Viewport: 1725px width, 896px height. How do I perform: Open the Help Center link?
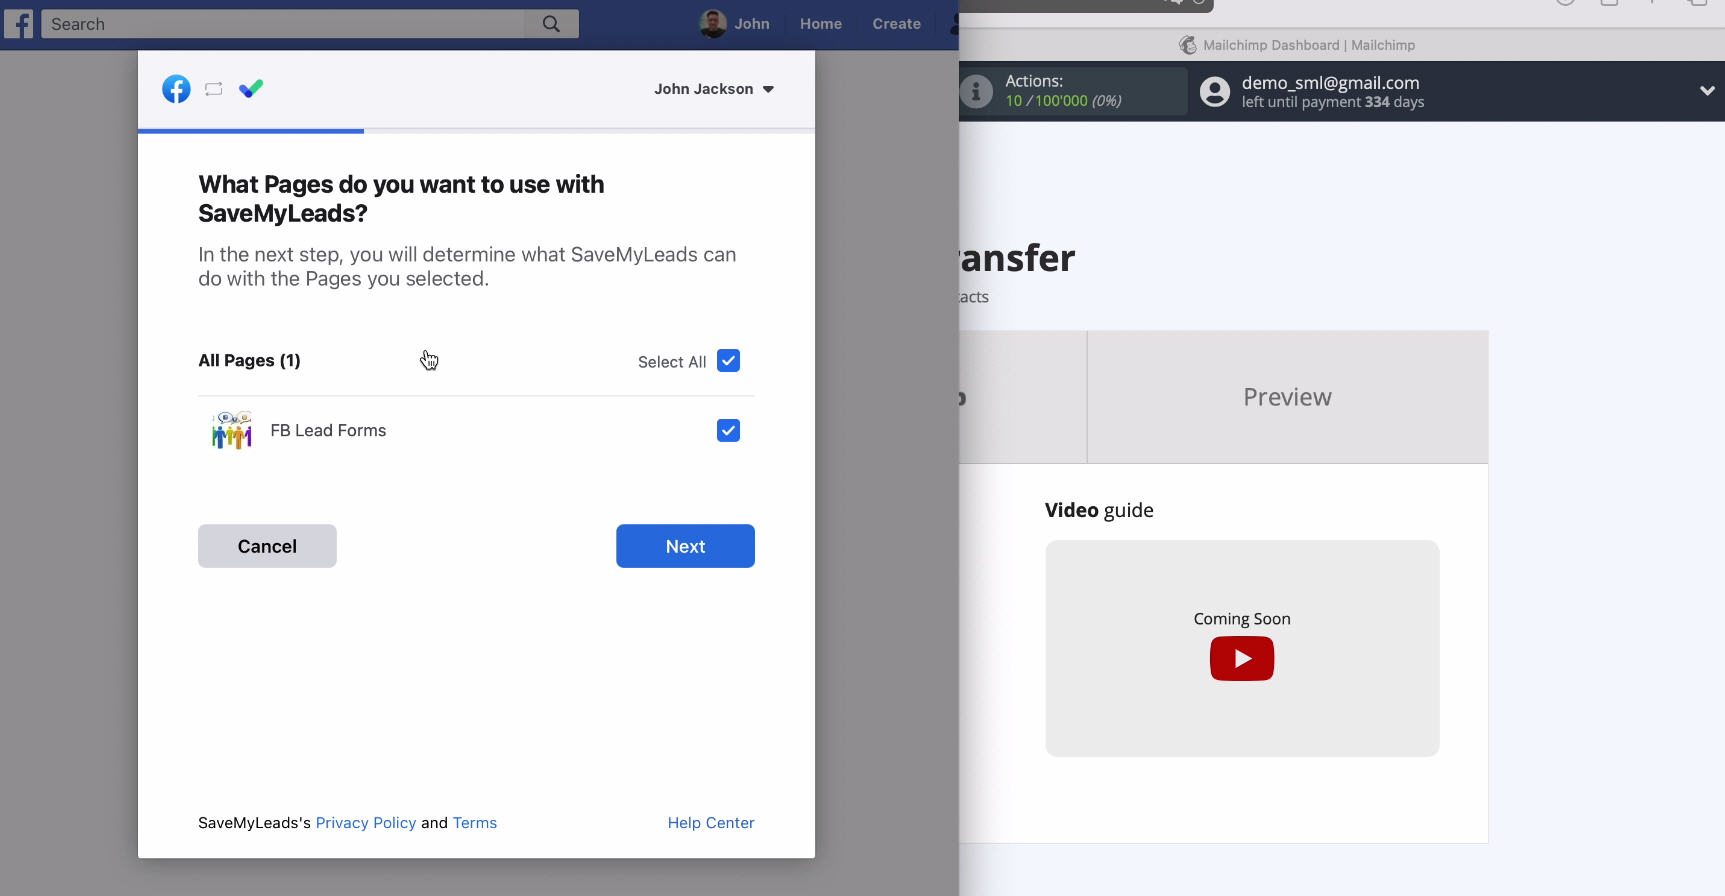pos(711,823)
